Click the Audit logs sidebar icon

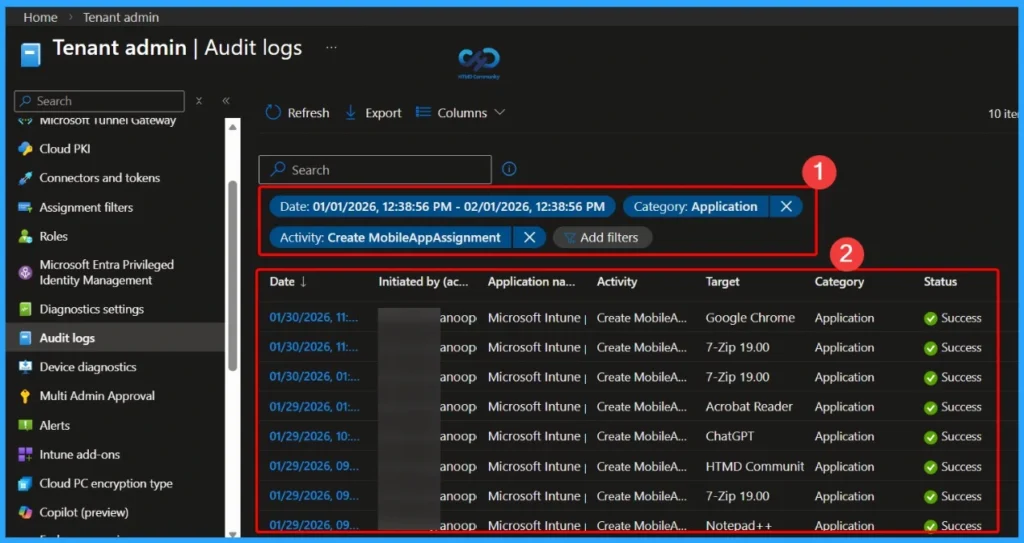(x=25, y=338)
